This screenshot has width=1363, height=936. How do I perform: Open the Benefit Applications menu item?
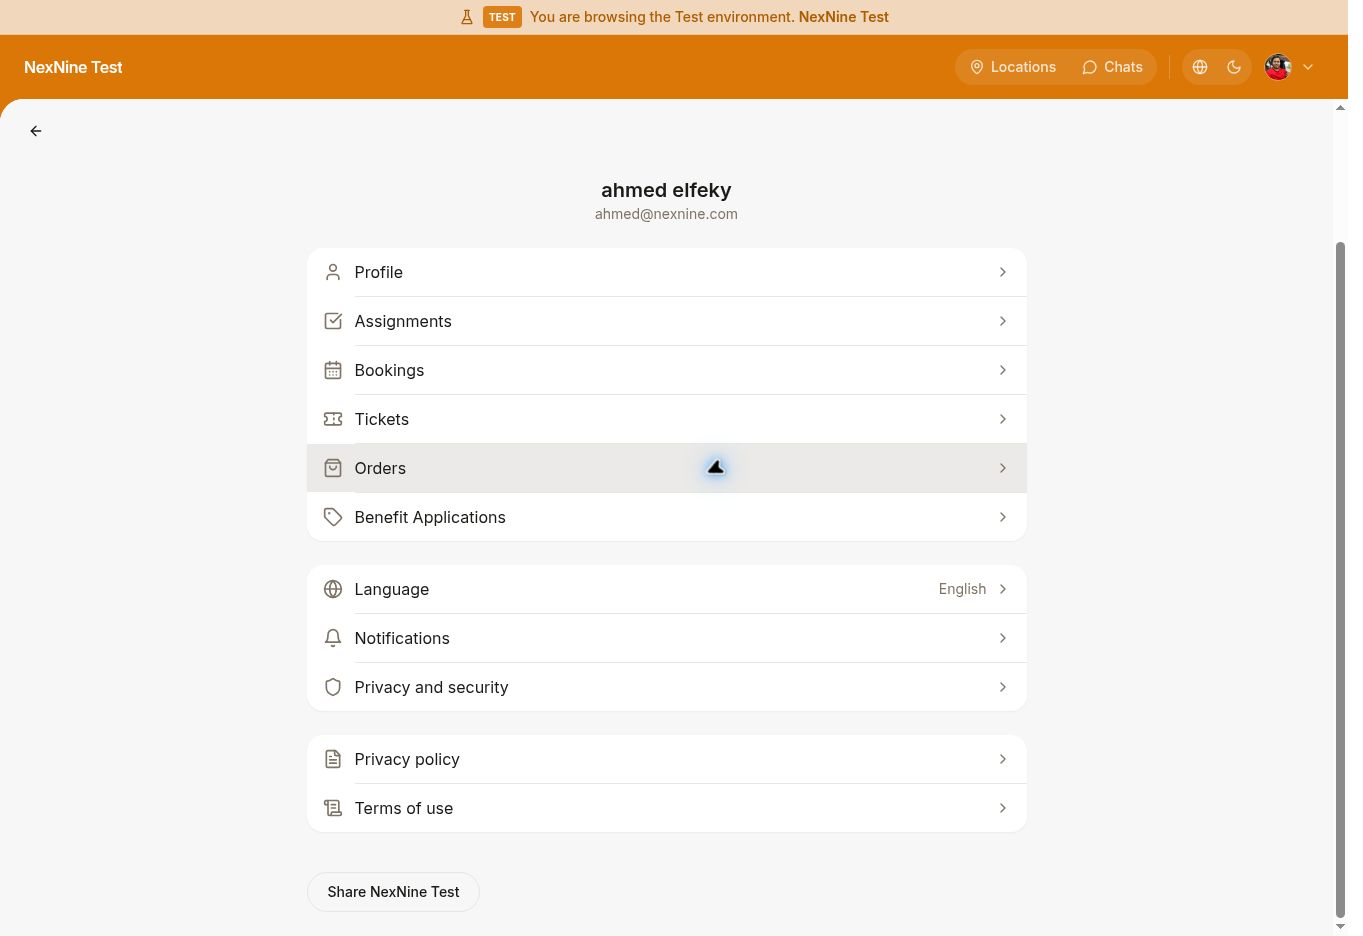tap(667, 517)
